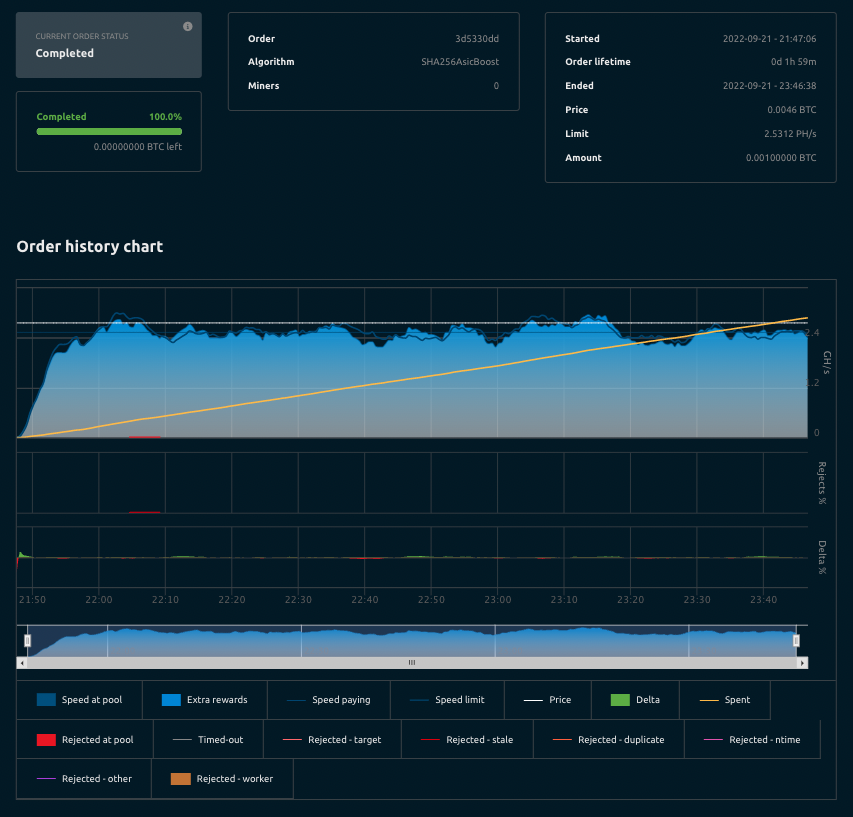Click the right range handle of chart navigator
The width and height of the screenshot is (853, 817).
click(797, 640)
